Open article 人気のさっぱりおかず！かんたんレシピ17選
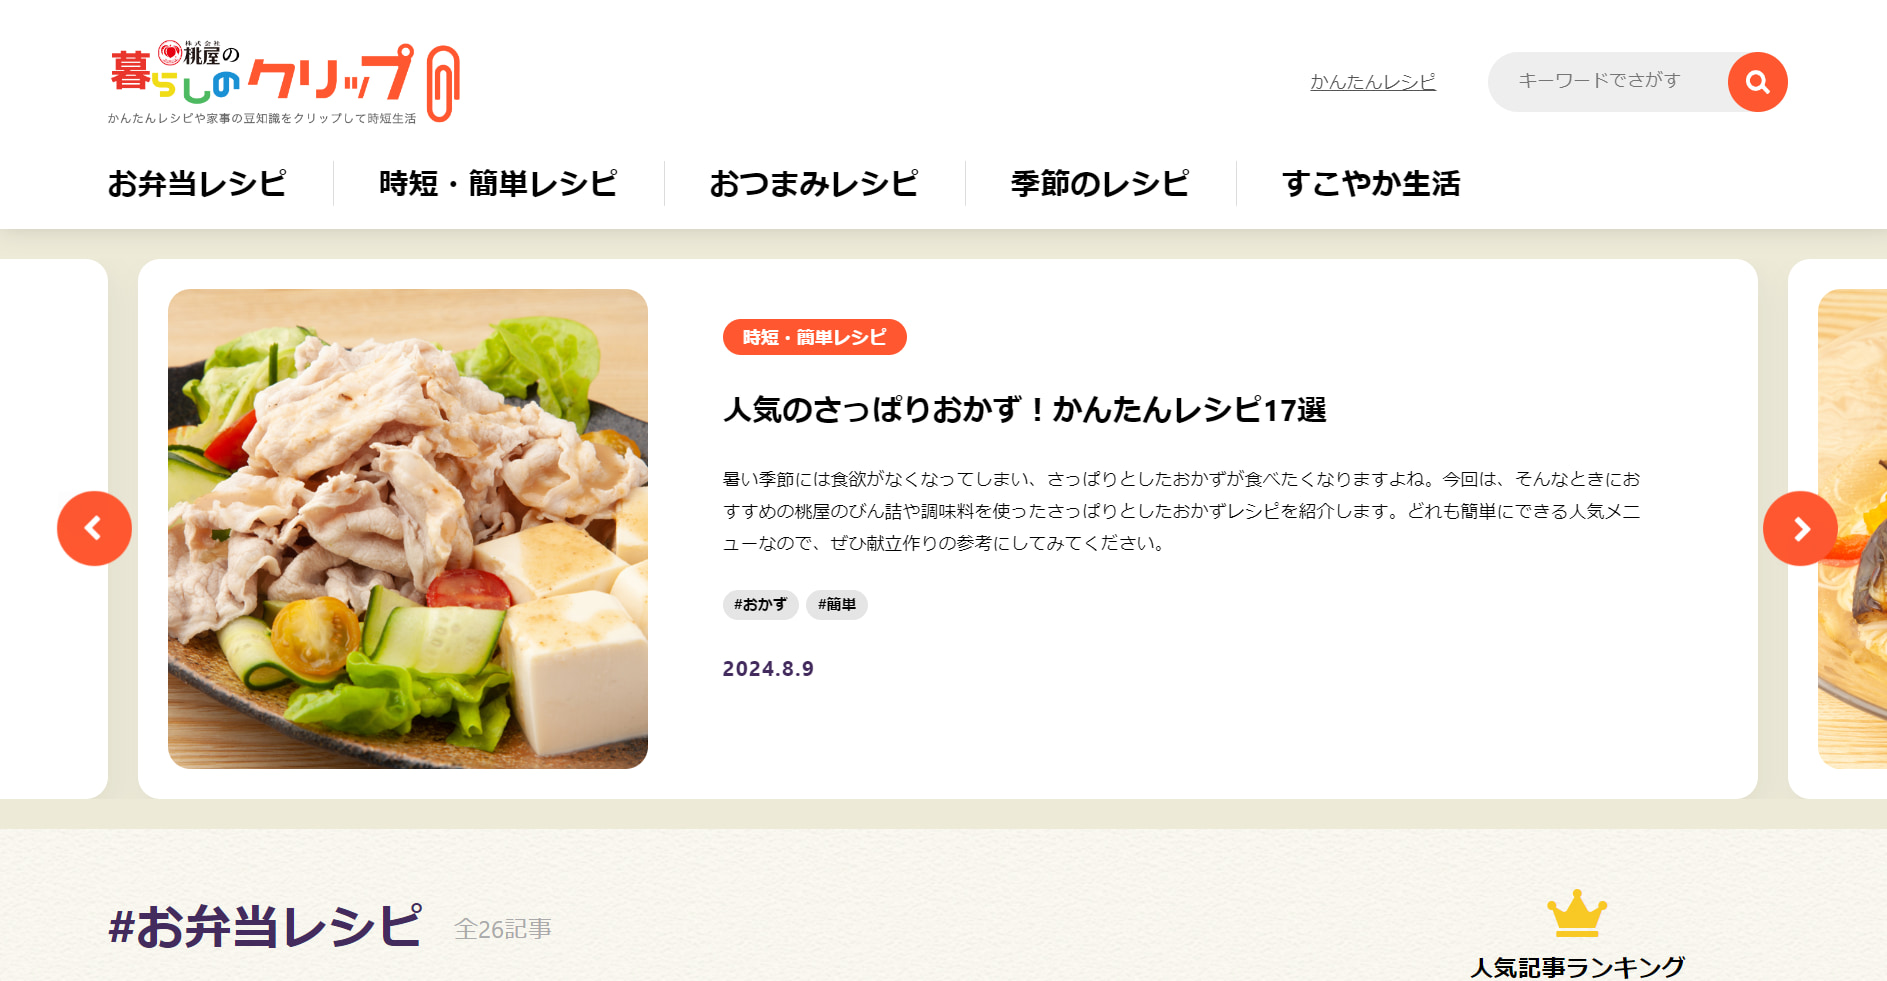The height and width of the screenshot is (981, 1887). tap(1024, 409)
